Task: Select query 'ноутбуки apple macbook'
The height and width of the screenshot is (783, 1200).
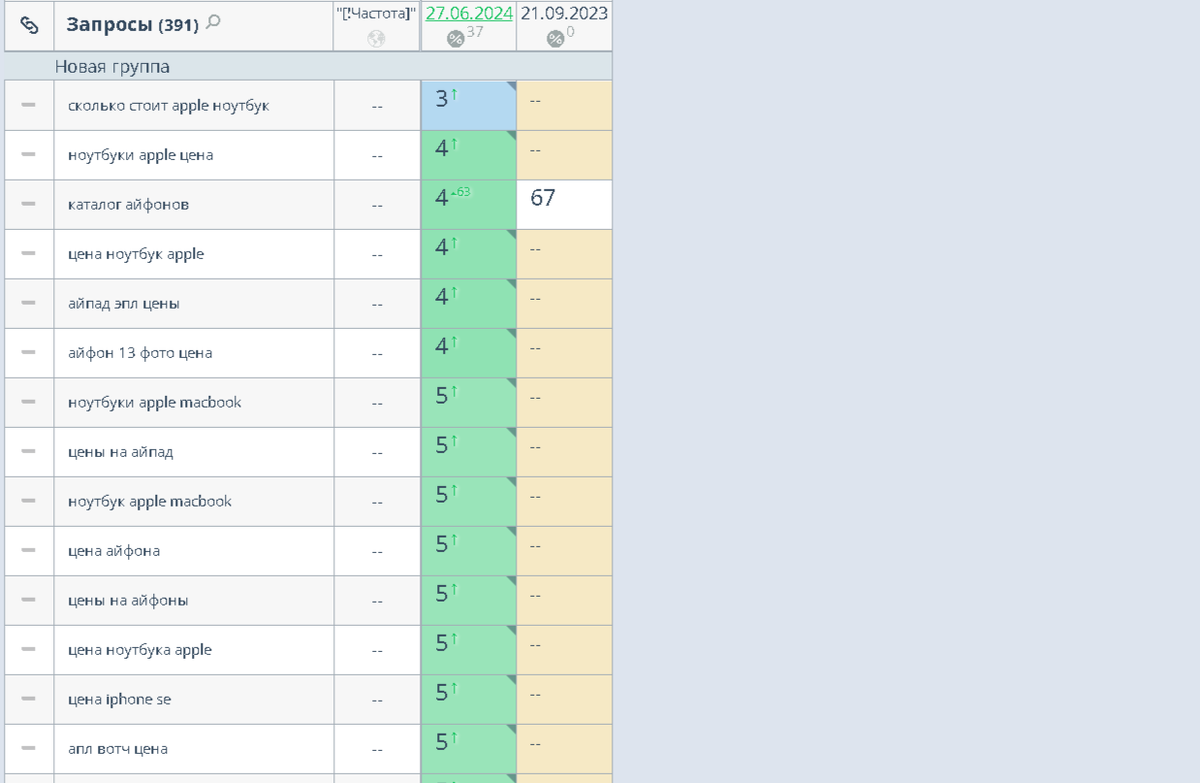Action: [x=155, y=402]
